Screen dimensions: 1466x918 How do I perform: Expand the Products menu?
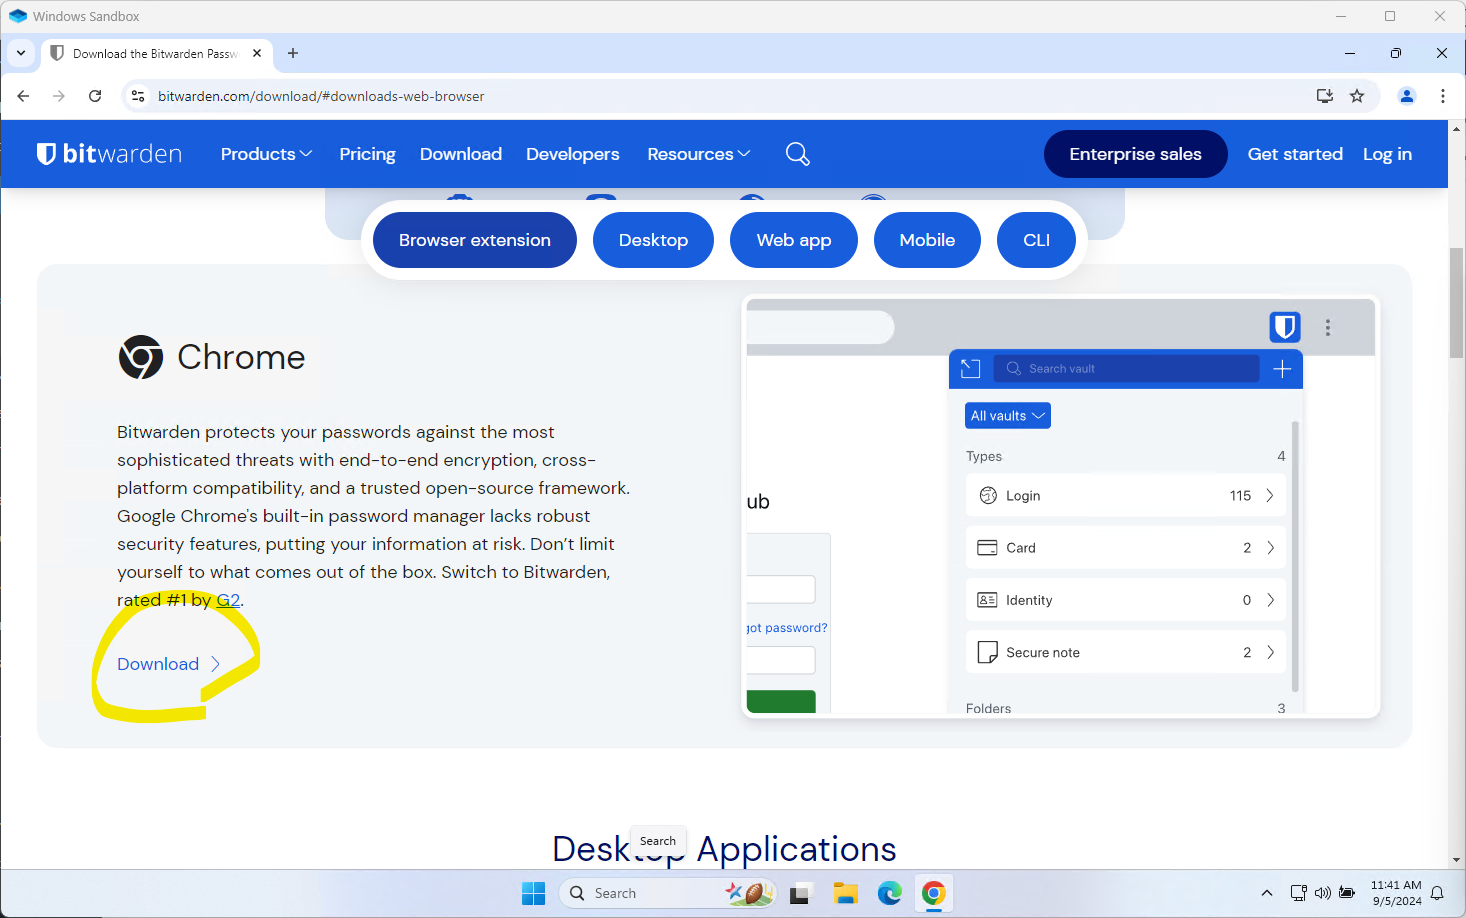click(266, 154)
